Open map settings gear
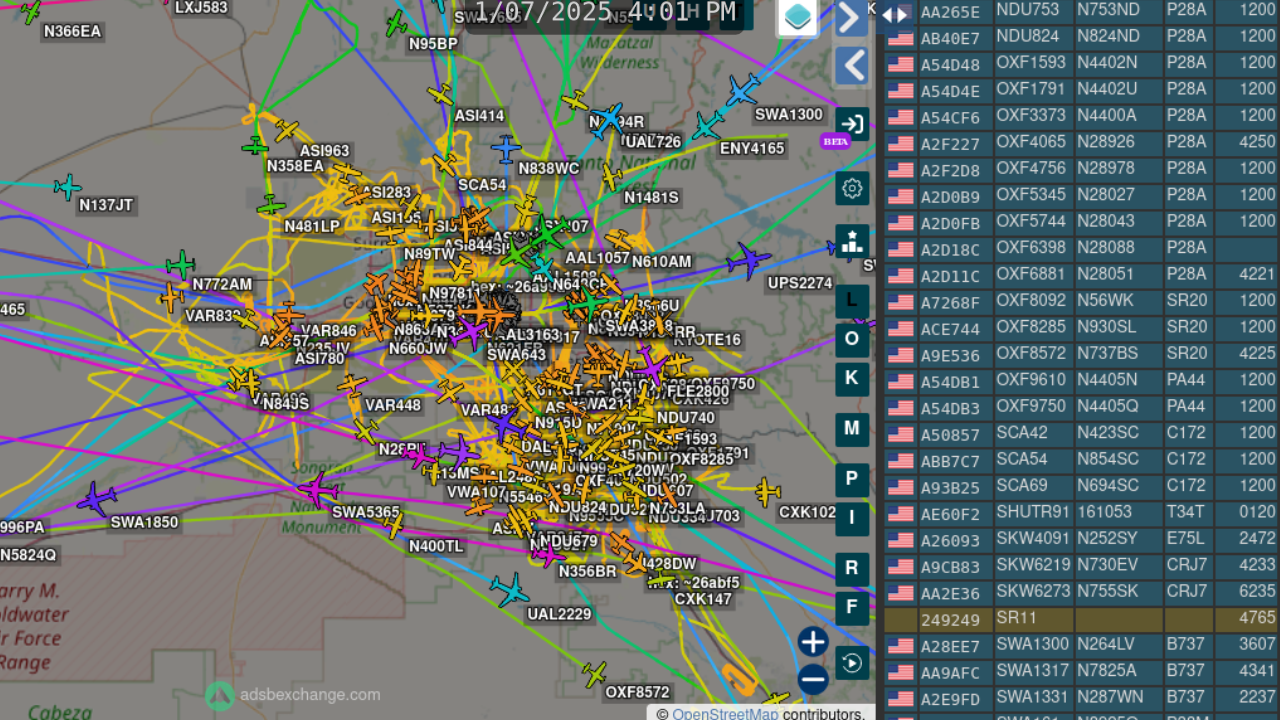The image size is (1280, 720). [852, 188]
